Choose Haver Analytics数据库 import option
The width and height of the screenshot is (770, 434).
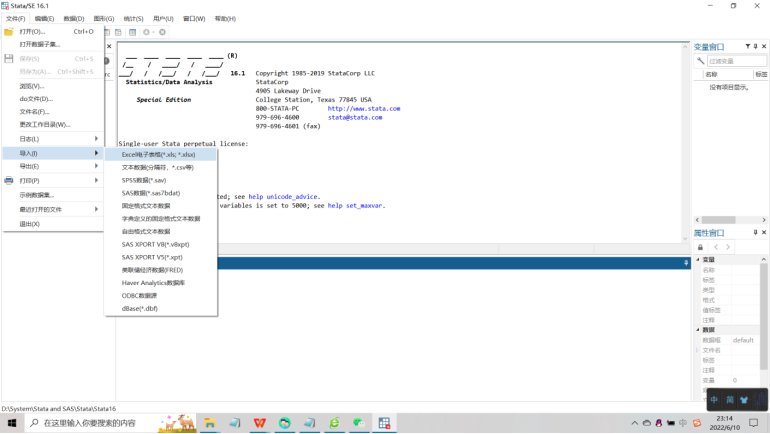pos(161,283)
